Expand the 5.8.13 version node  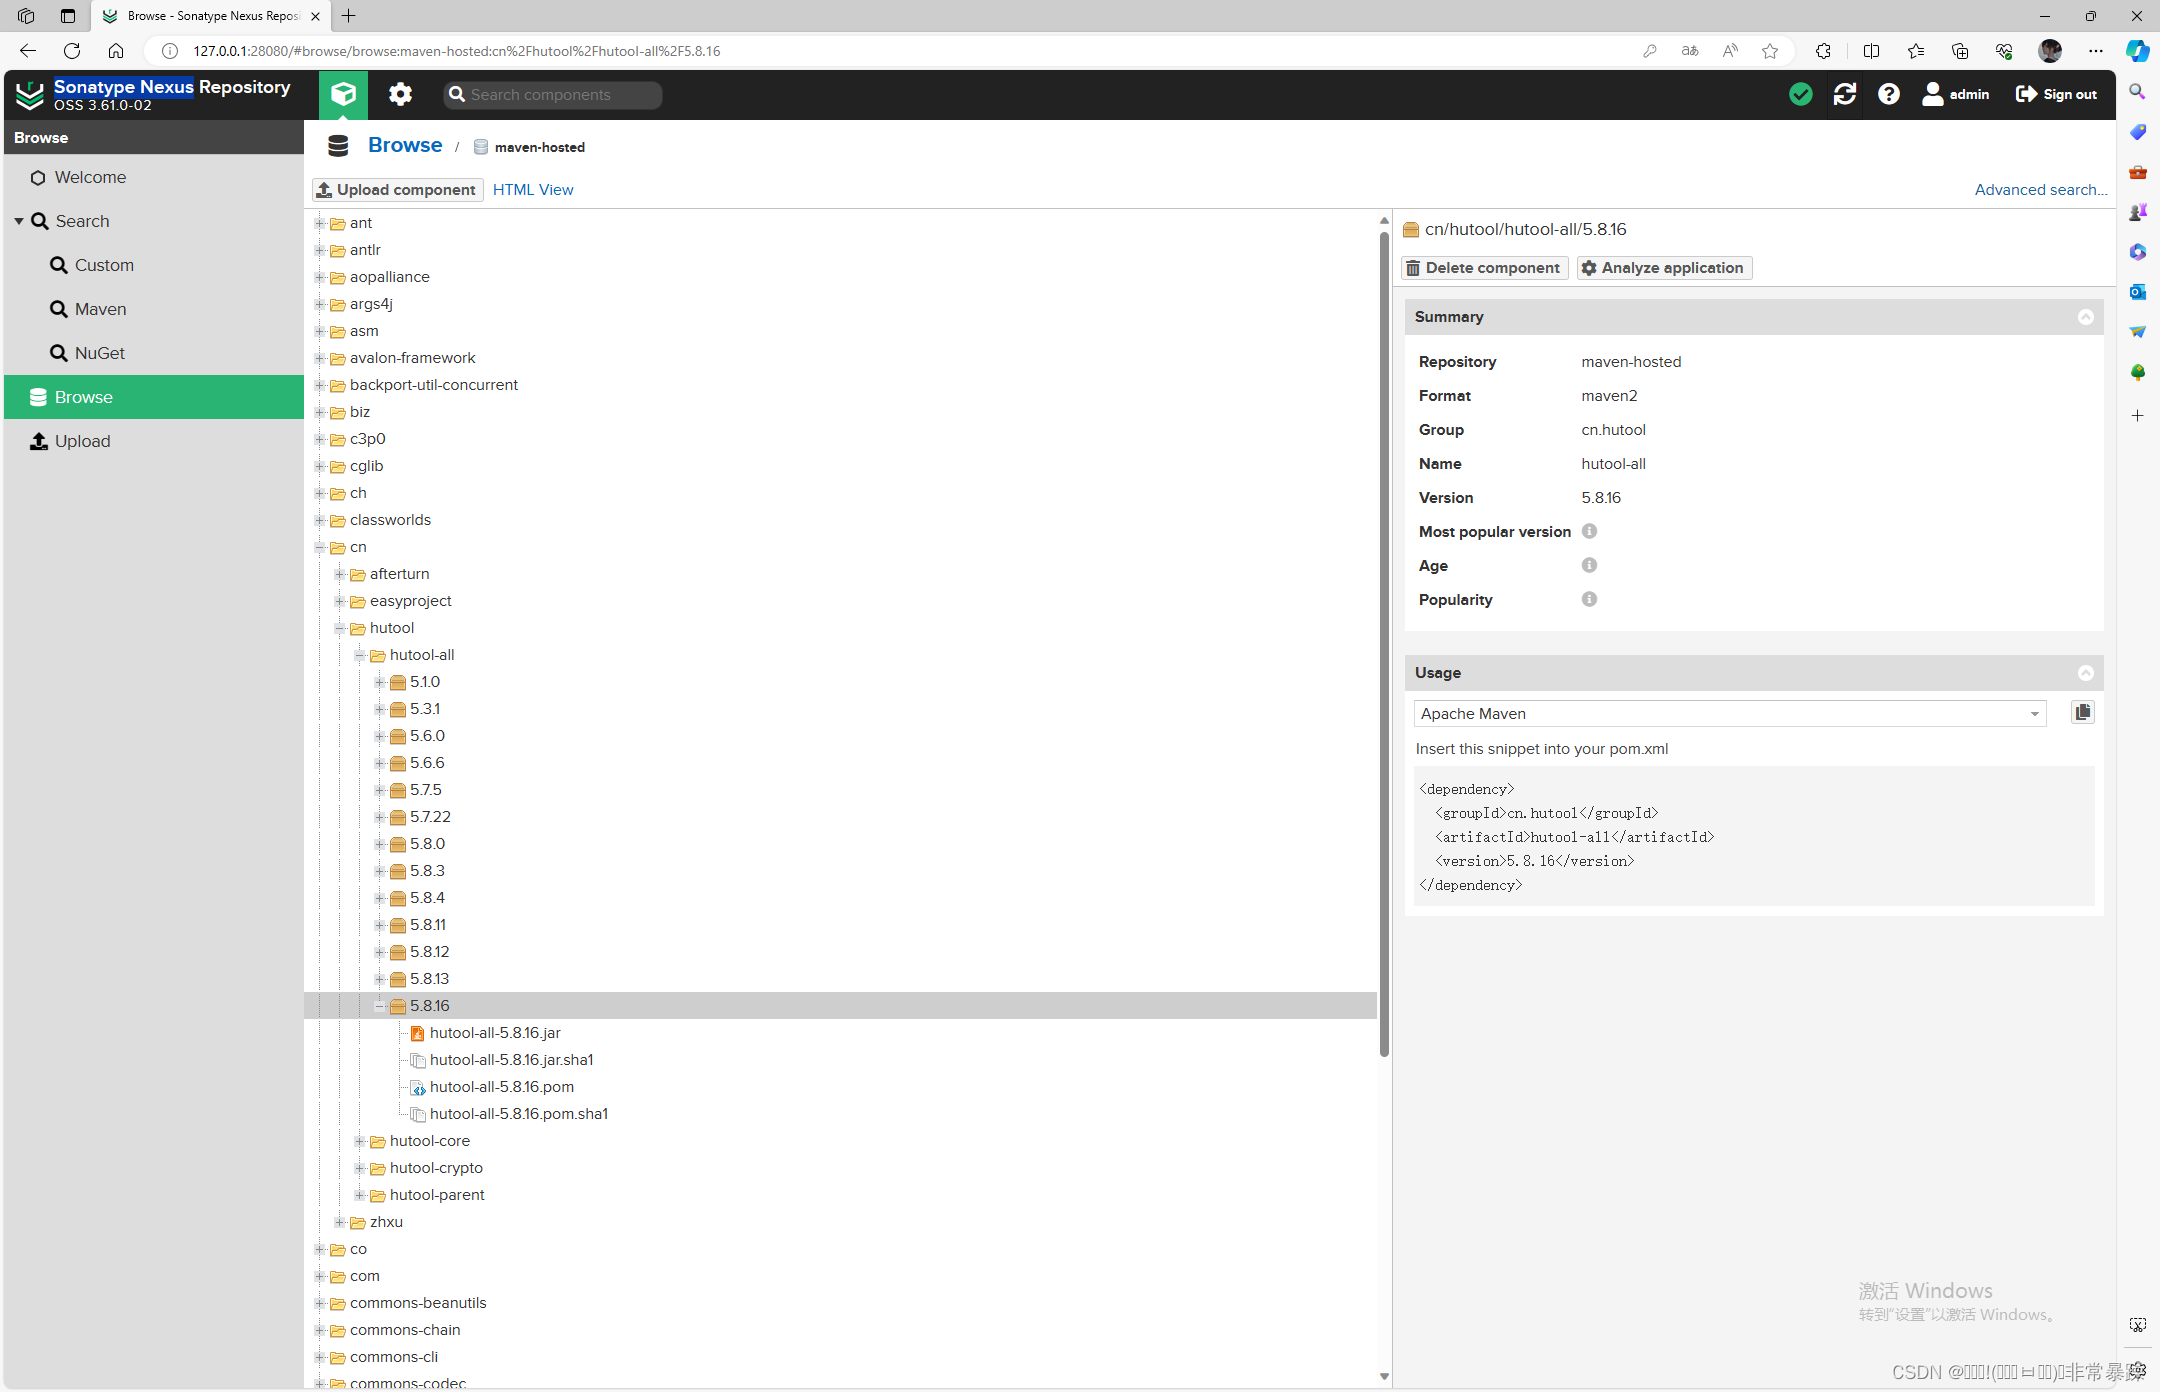tap(380, 979)
